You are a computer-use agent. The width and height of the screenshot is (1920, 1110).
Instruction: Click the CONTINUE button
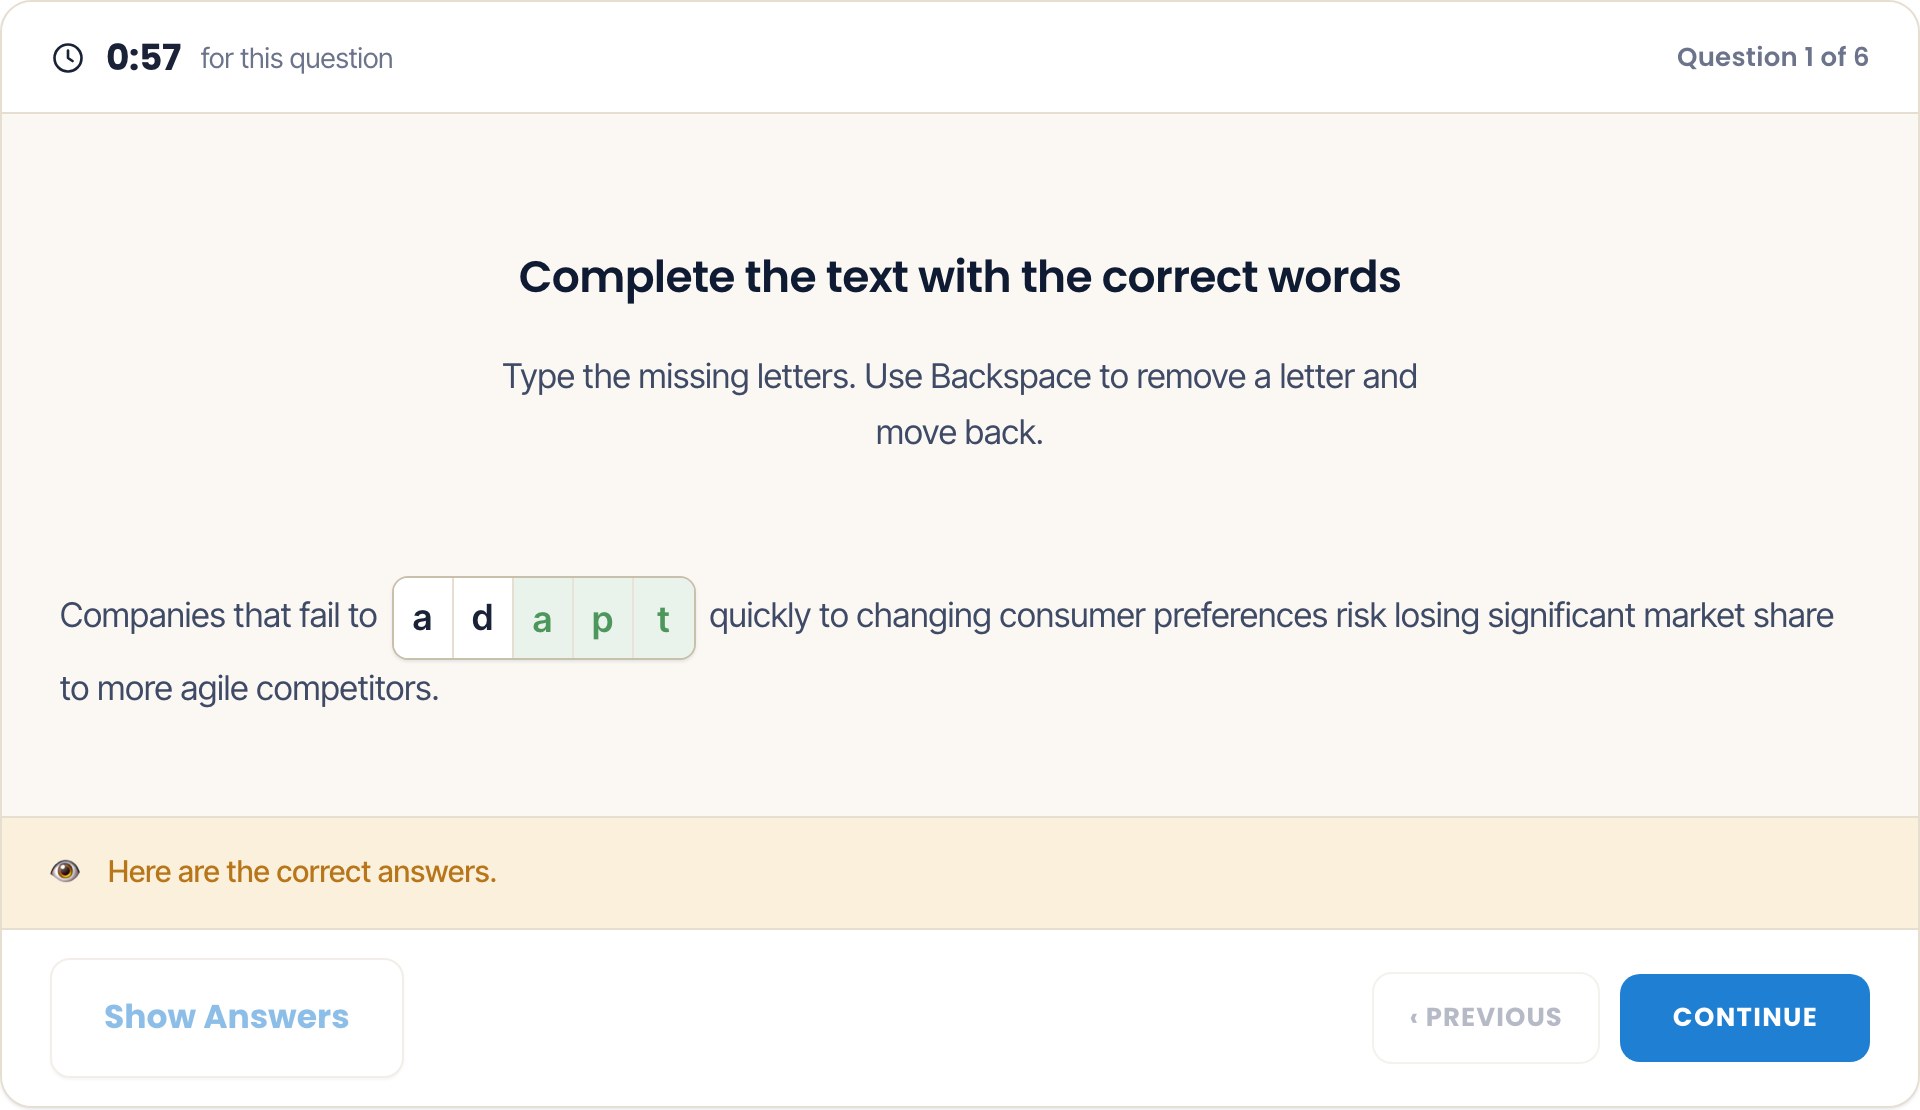pyautogui.click(x=1744, y=1017)
